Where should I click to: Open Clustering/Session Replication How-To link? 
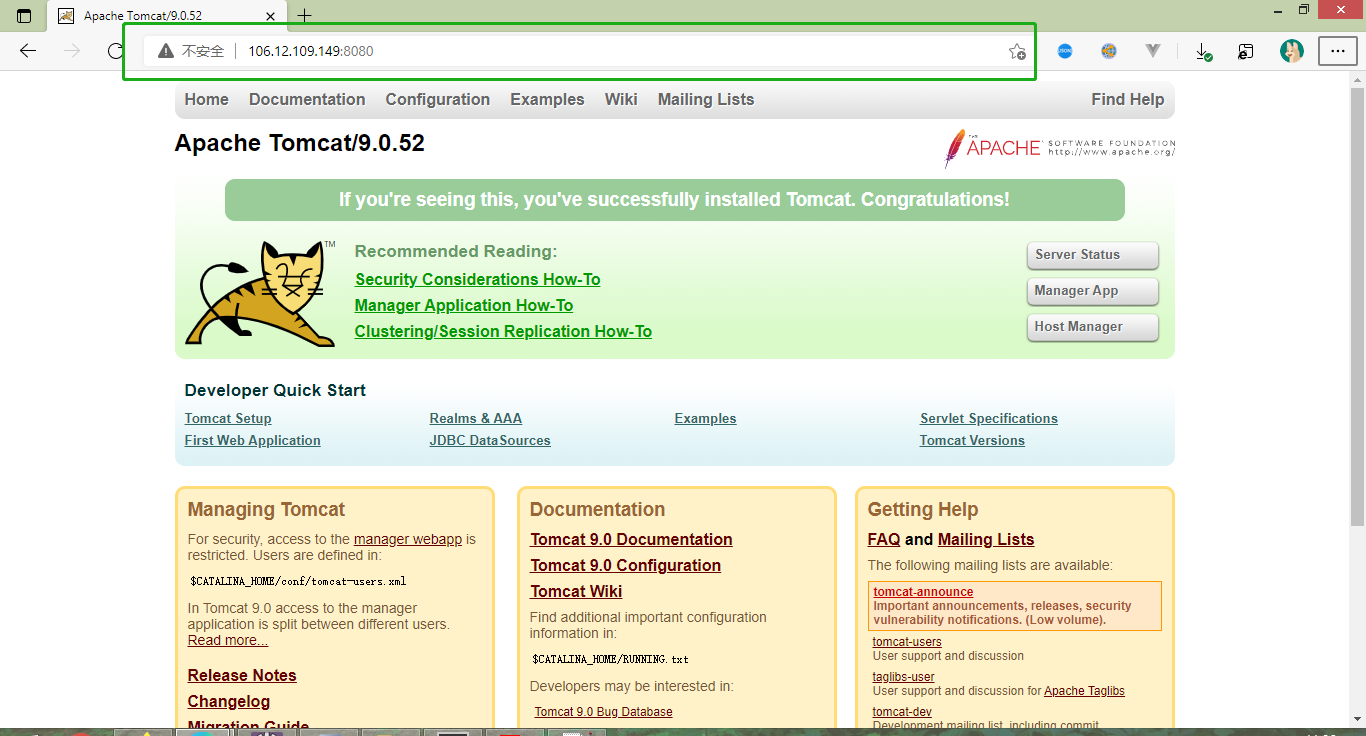[503, 332]
